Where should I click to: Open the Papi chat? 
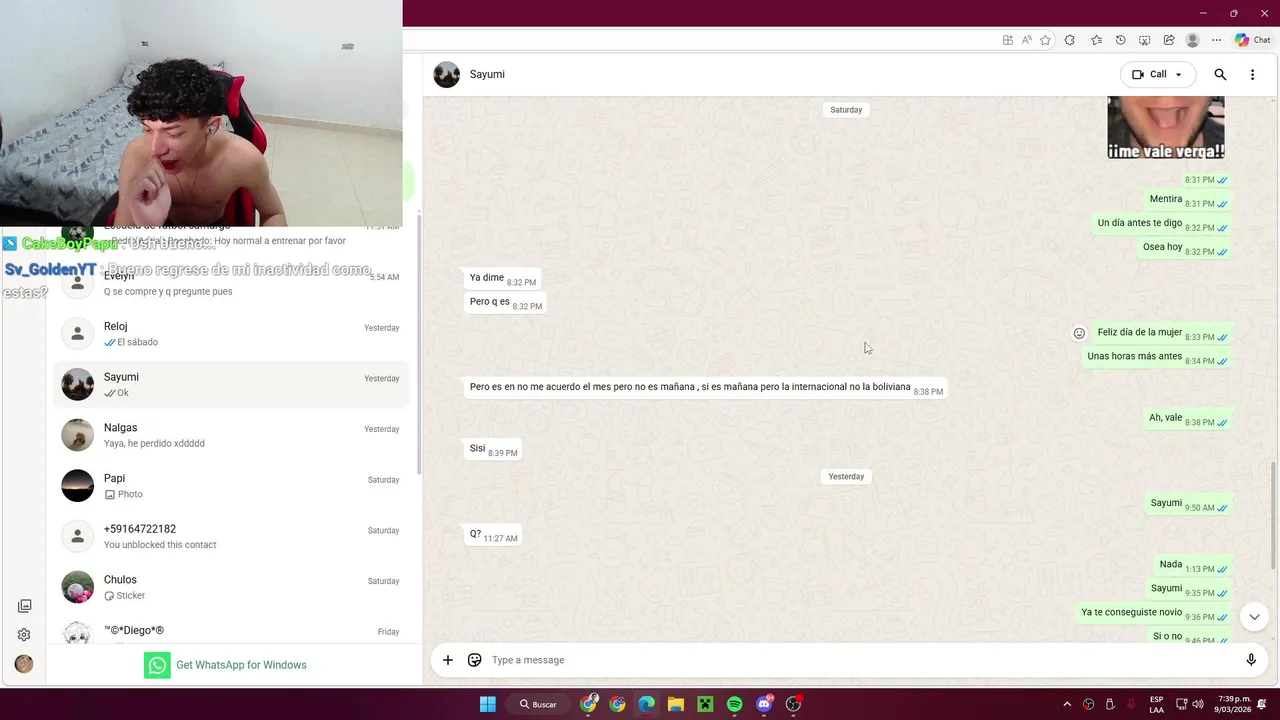tap(231, 486)
